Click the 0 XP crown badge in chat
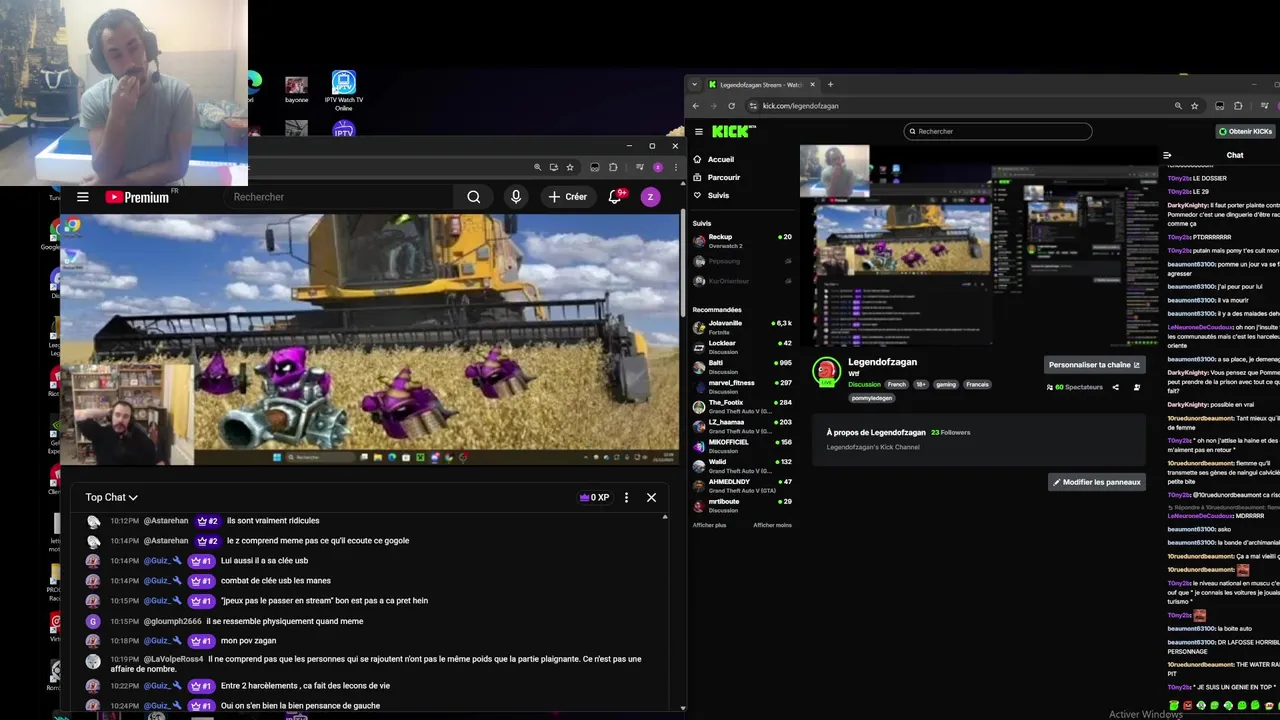Viewport: 1280px width, 720px height. pyautogui.click(x=594, y=497)
